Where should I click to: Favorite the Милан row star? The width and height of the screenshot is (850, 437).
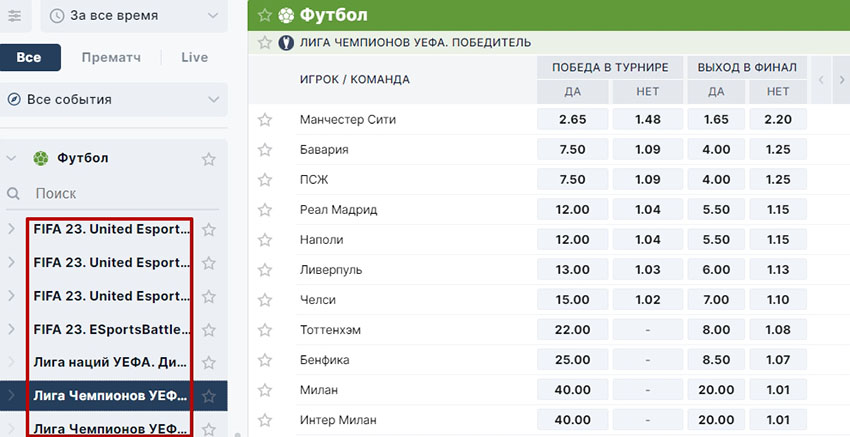click(265, 390)
